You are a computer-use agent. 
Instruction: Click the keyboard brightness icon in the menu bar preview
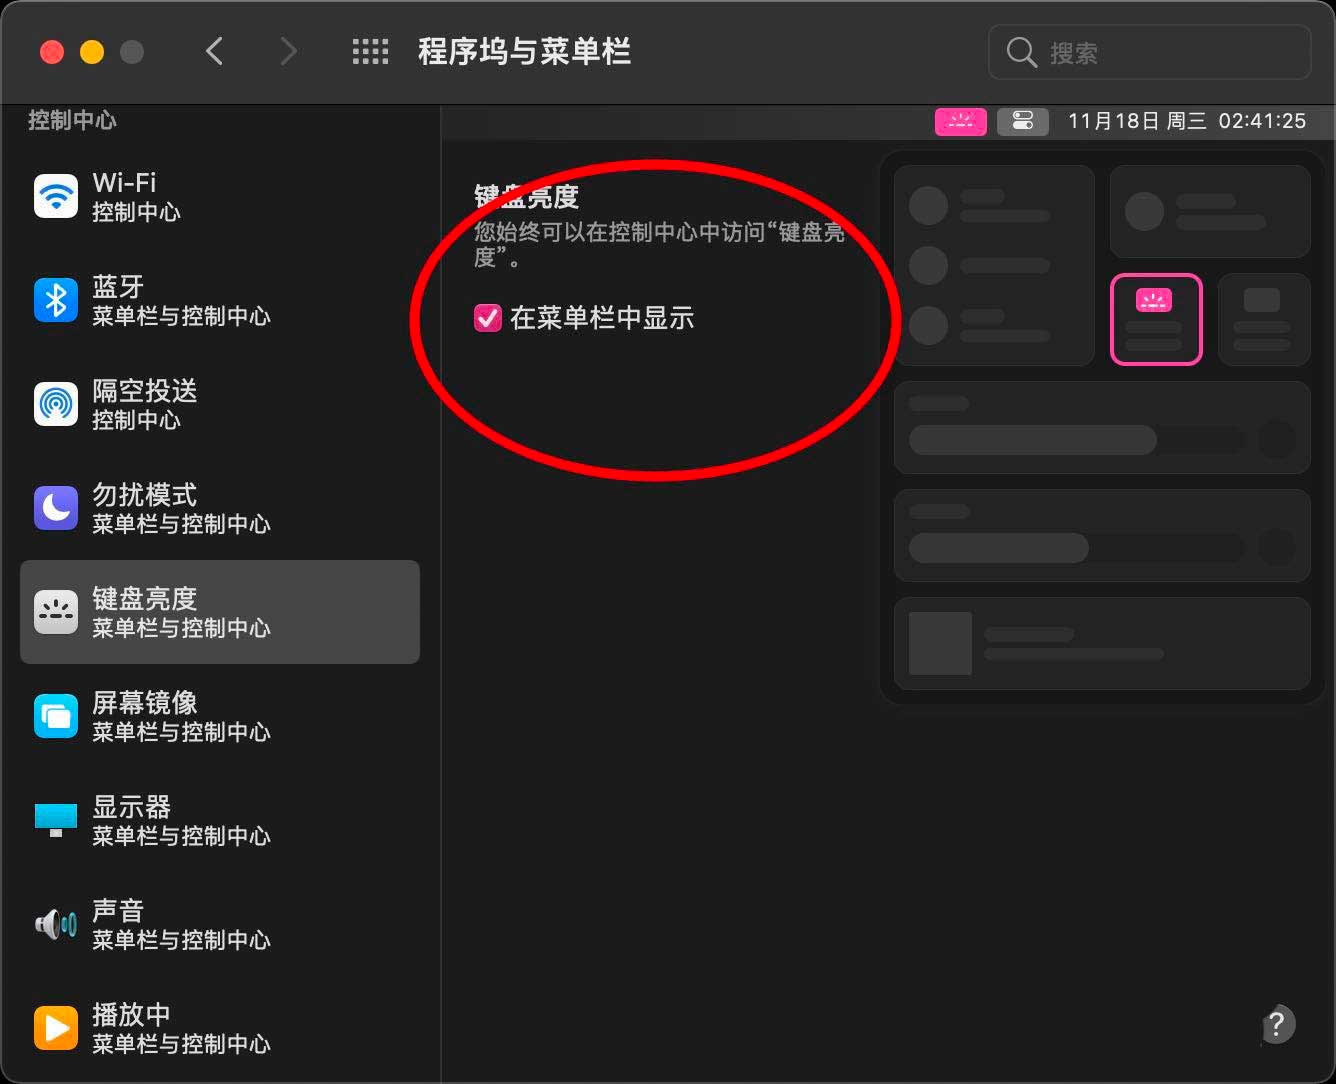click(x=961, y=121)
